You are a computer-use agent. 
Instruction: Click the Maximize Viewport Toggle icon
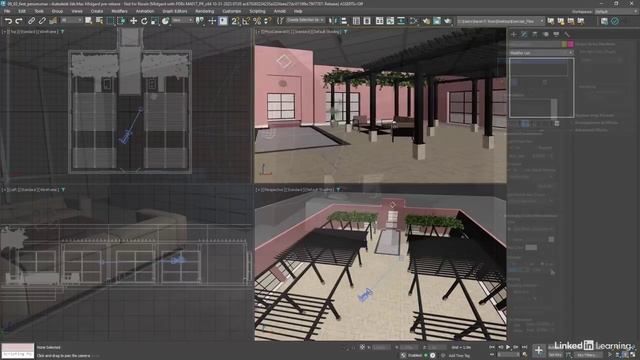point(633,355)
